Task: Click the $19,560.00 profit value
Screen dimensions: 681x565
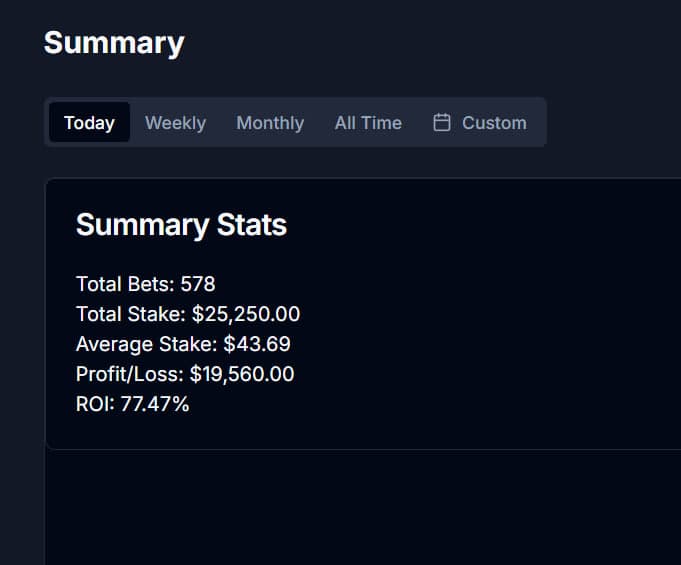Action: [x=242, y=374]
